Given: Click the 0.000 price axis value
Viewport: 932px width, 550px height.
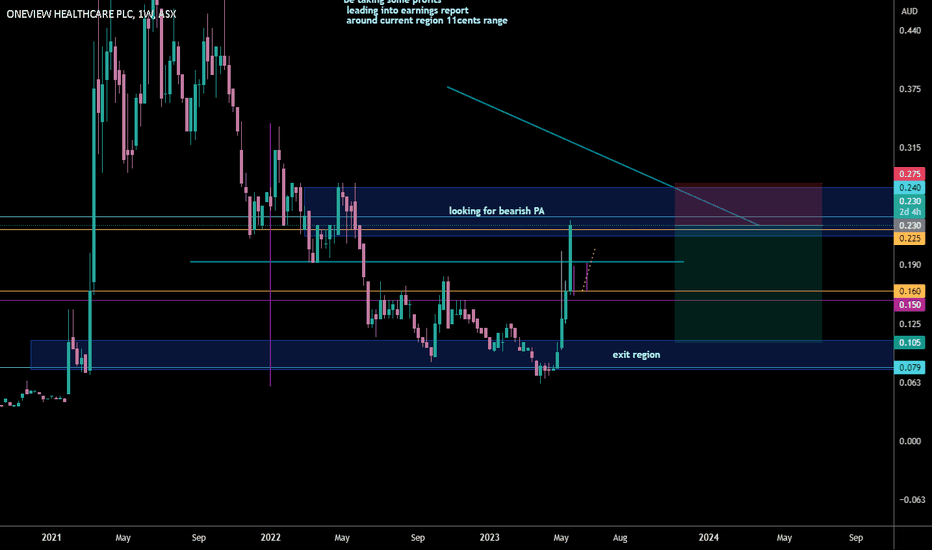Looking at the screenshot, I should tap(910, 441).
